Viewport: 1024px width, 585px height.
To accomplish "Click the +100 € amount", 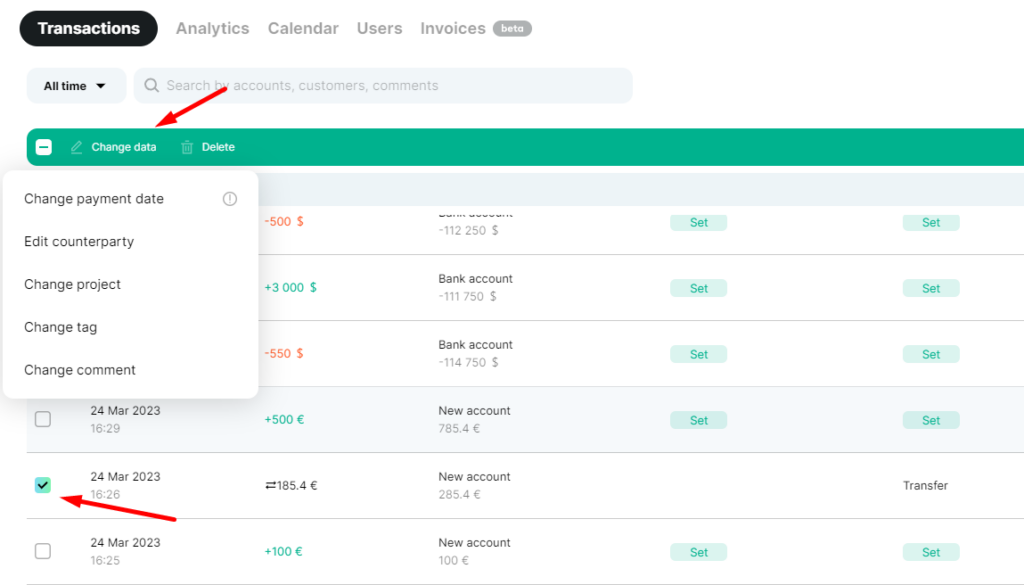I will pos(283,552).
